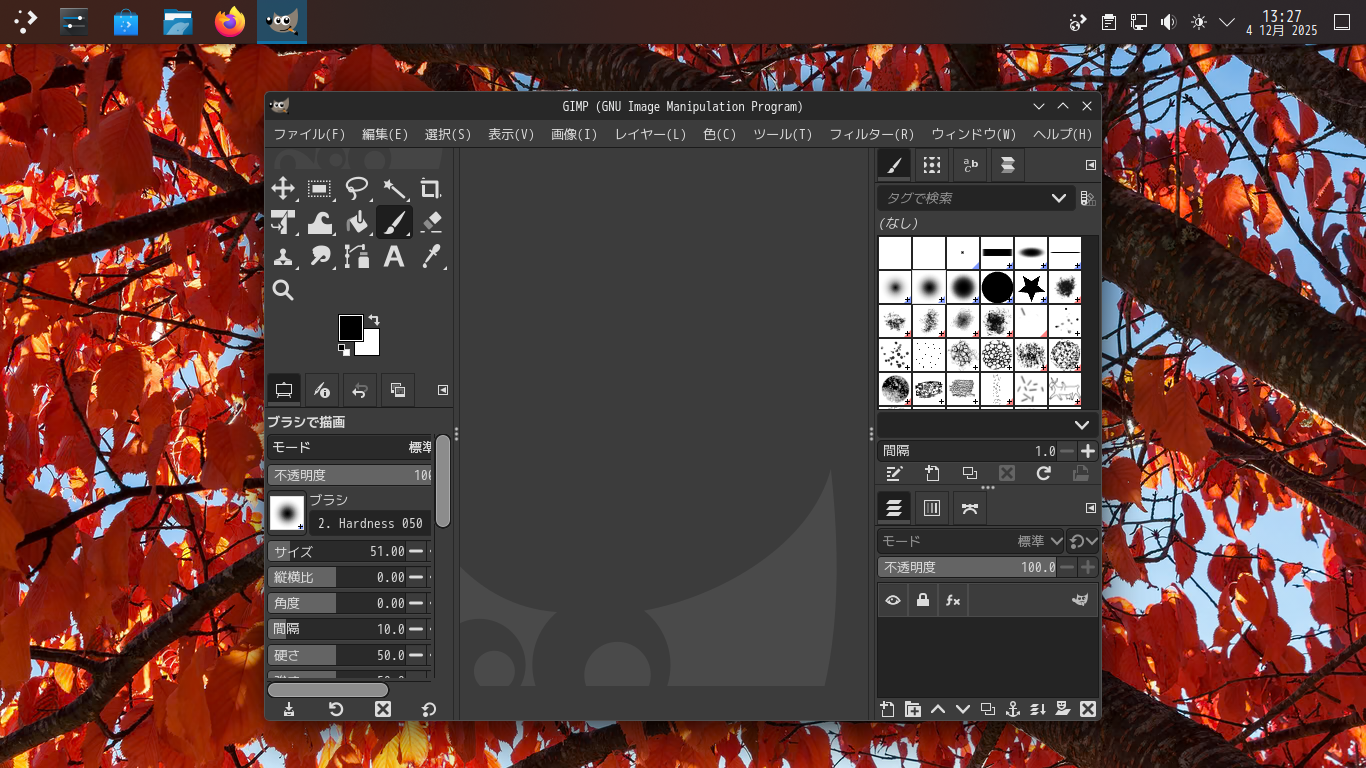The width and height of the screenshot is (1366, 768).
Task: Click the black foreground color swatch
Action: [x=350, y=327]
